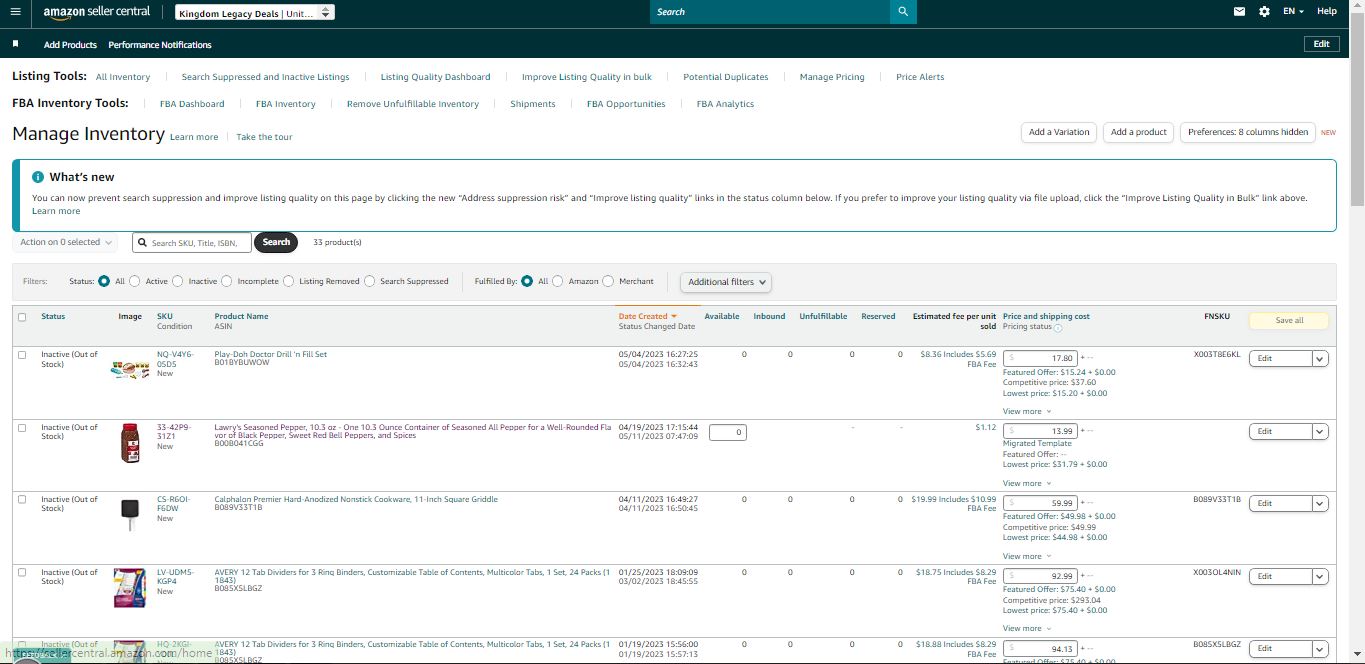Viewport: 1365px width, 664px height.
Task: Open the EN language dropdown
Action: pos(1293,12)
